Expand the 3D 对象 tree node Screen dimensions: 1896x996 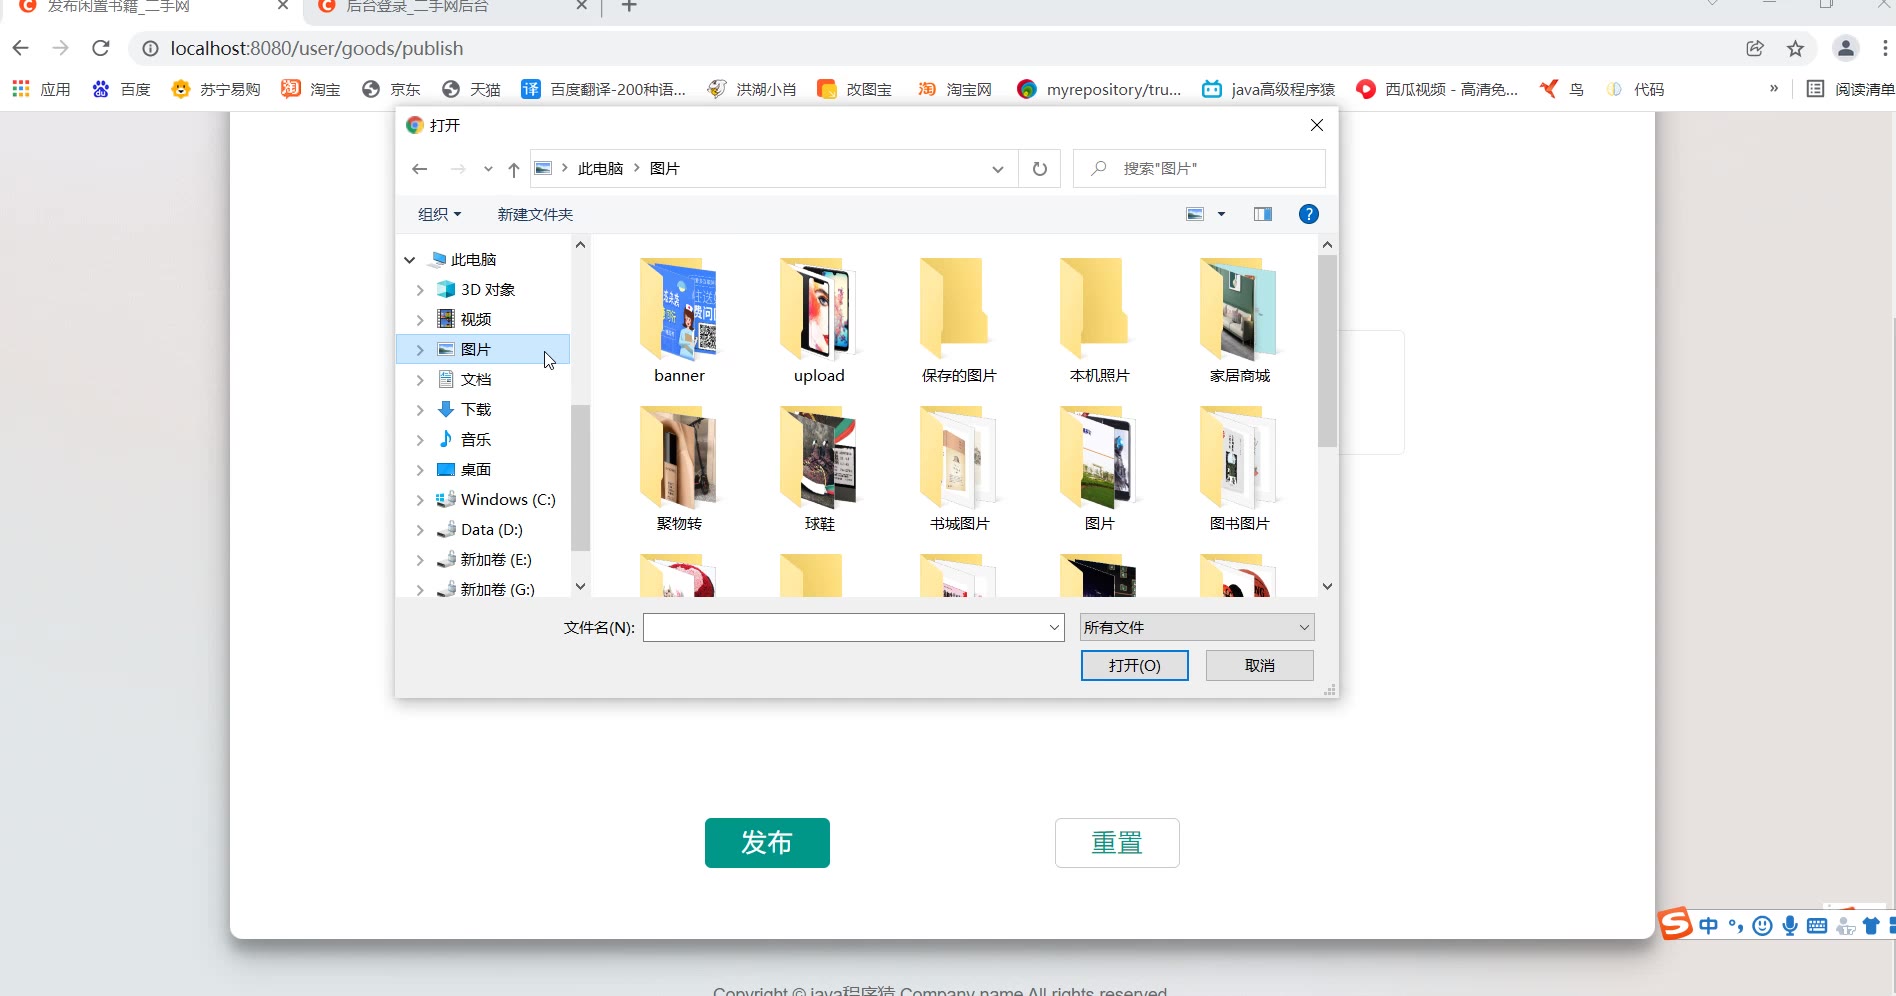pyautogui.click(x=420, y=290)
